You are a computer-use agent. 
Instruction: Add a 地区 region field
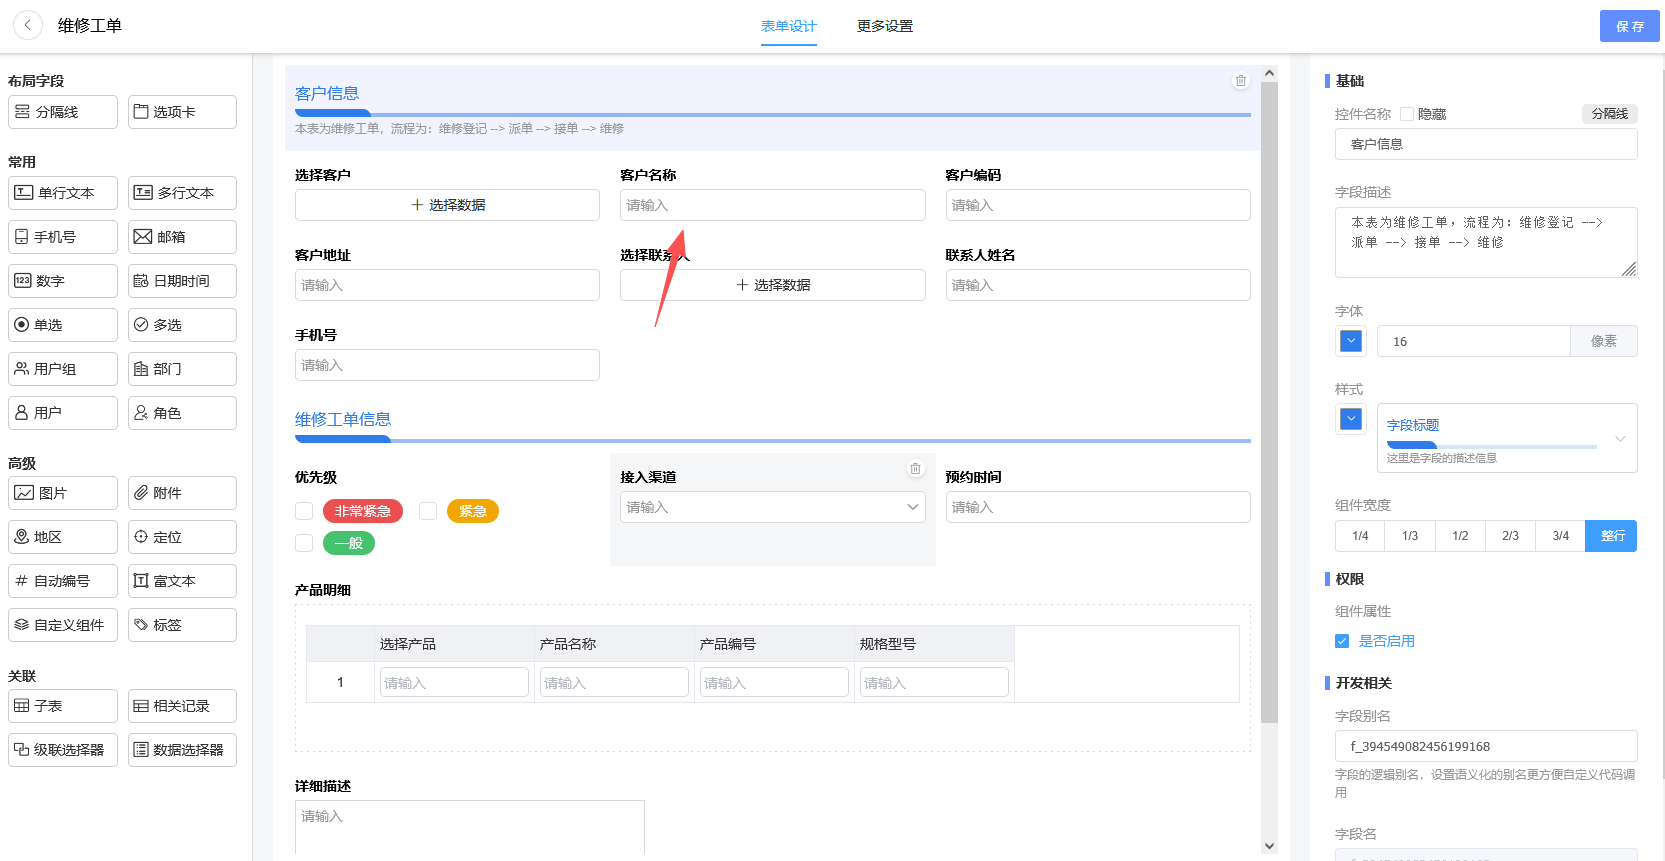(63, 537)
